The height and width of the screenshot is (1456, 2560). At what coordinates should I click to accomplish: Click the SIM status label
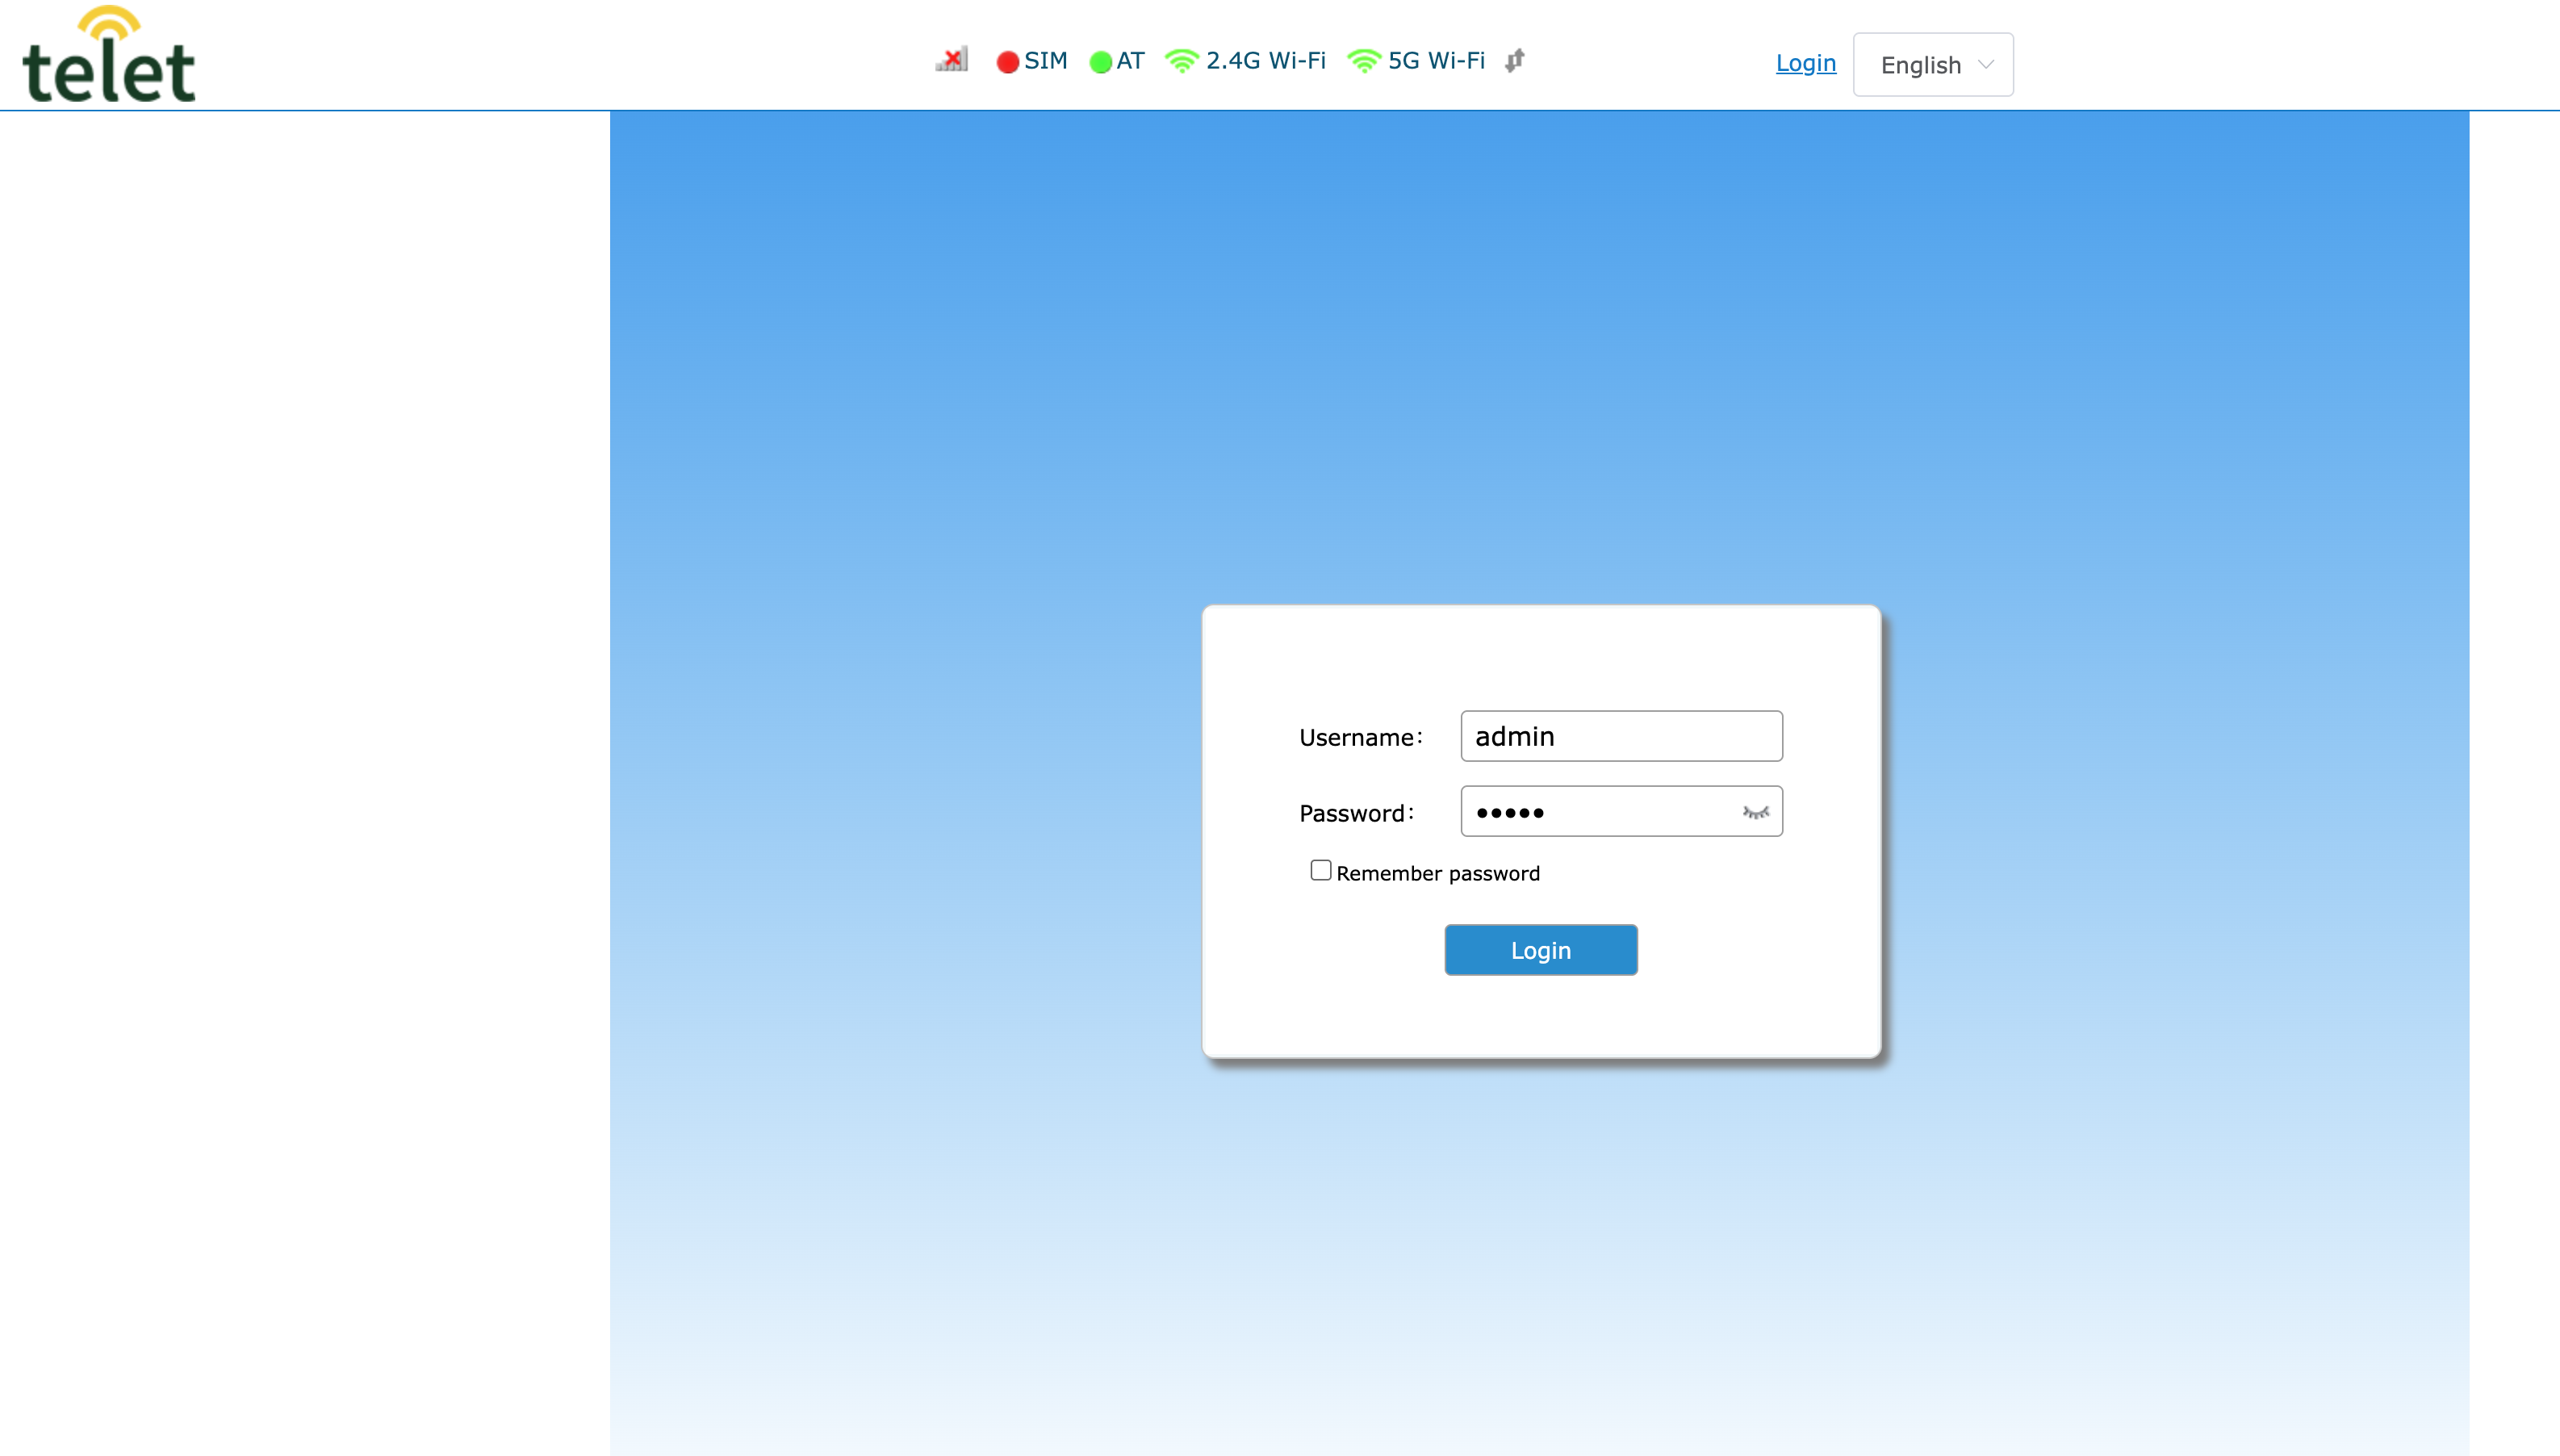(x=1046, y=61)
